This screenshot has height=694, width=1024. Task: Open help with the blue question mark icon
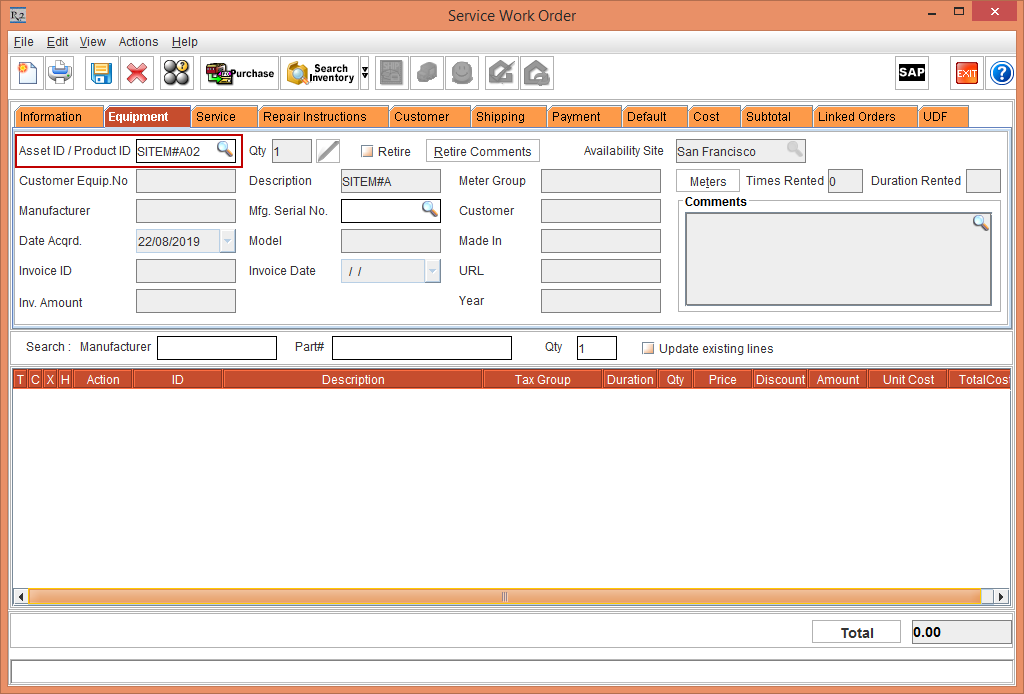pyautogui.click(x=1001, y=73)
